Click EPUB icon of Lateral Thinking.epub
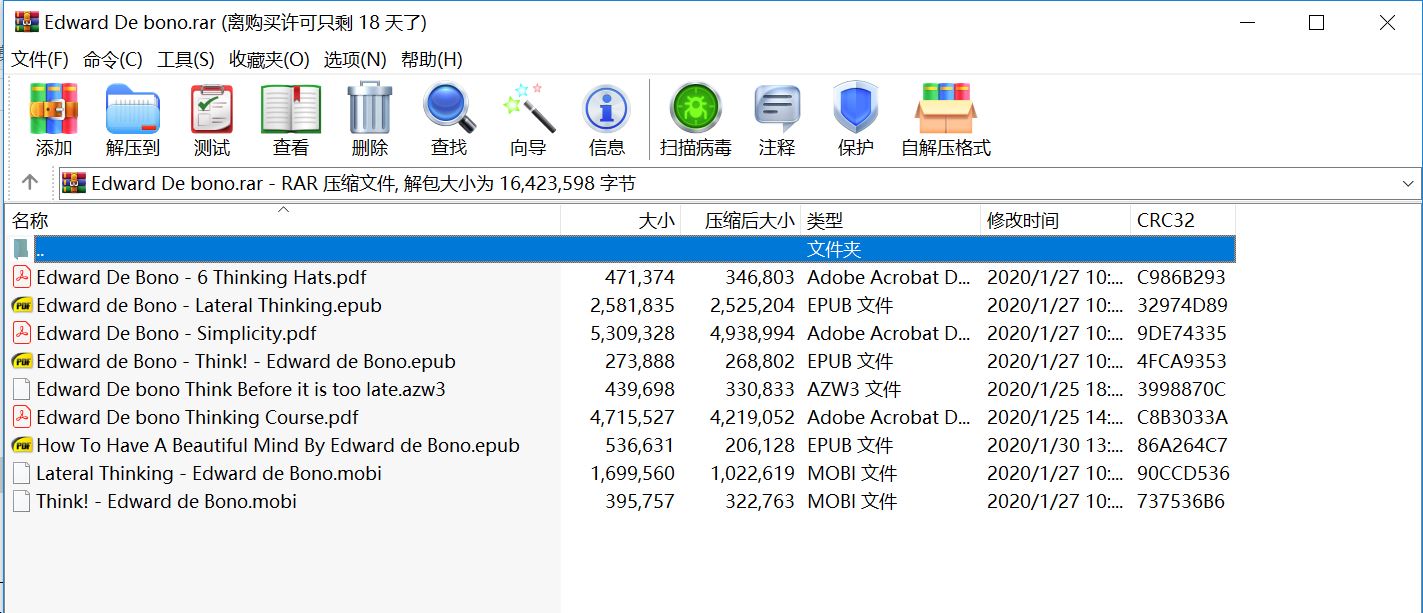This screenshot has width=1423, height=613. pyautogui.click(x=22, y=305)
